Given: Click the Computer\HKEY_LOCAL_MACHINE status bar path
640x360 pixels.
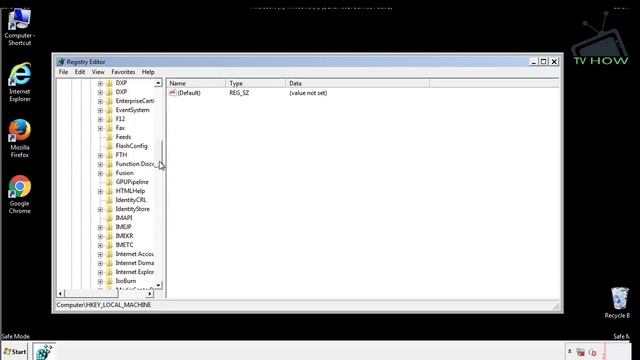Looking at the screenshot, I should point(104,305).
